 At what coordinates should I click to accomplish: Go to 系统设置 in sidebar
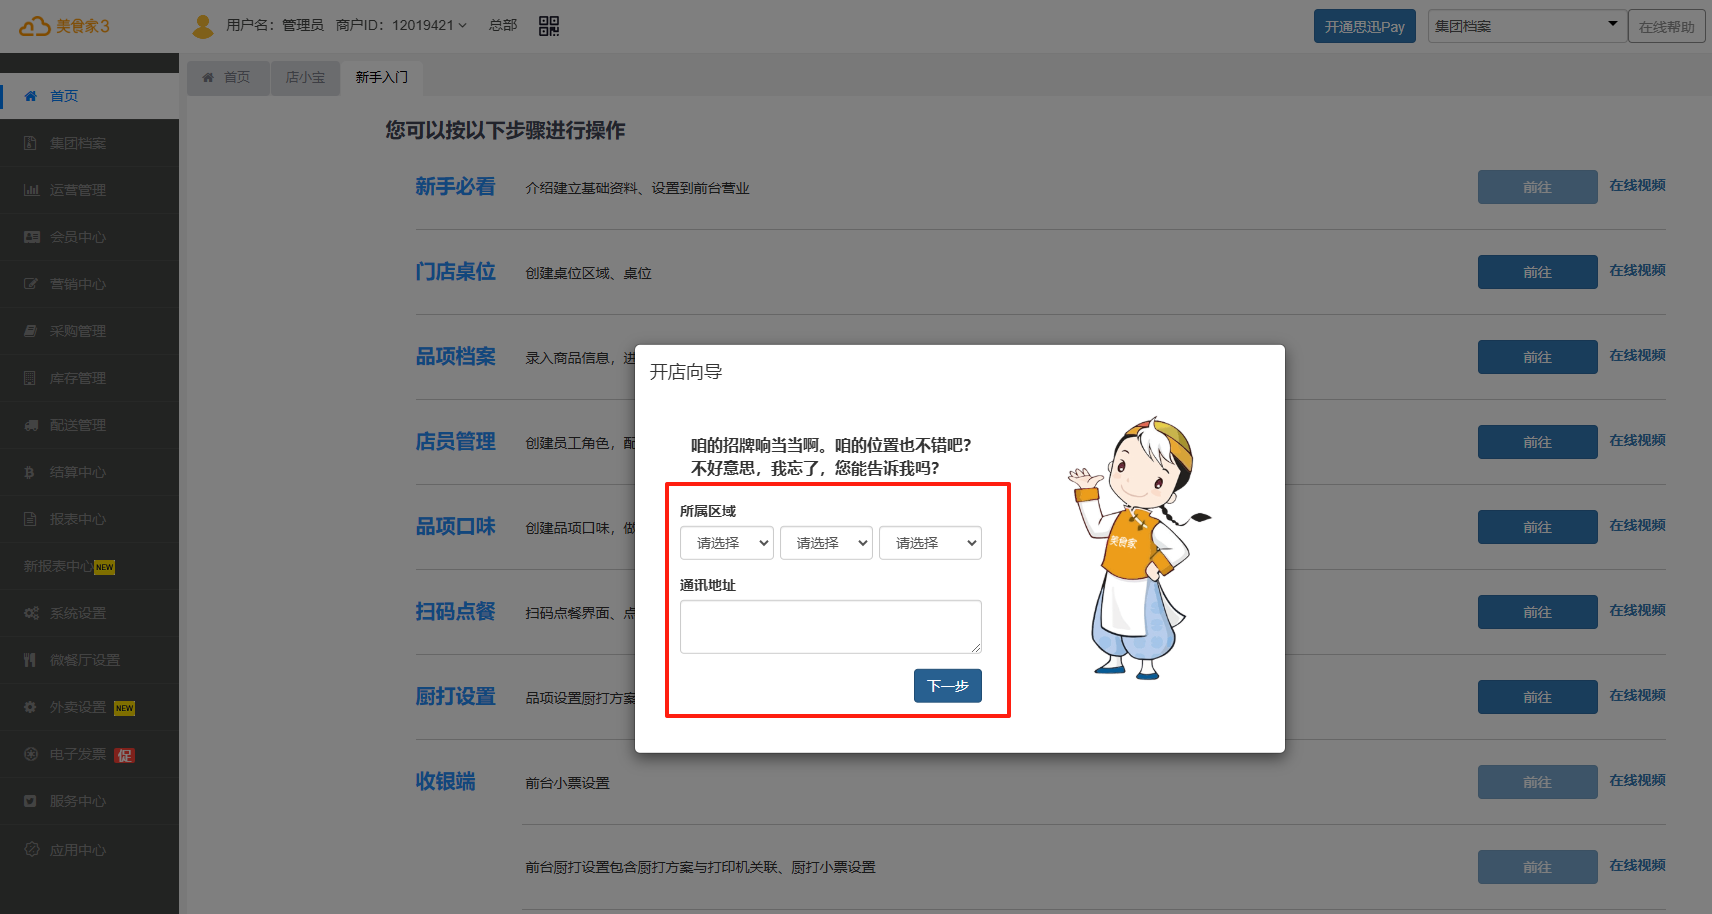click(x=78, y=613)
